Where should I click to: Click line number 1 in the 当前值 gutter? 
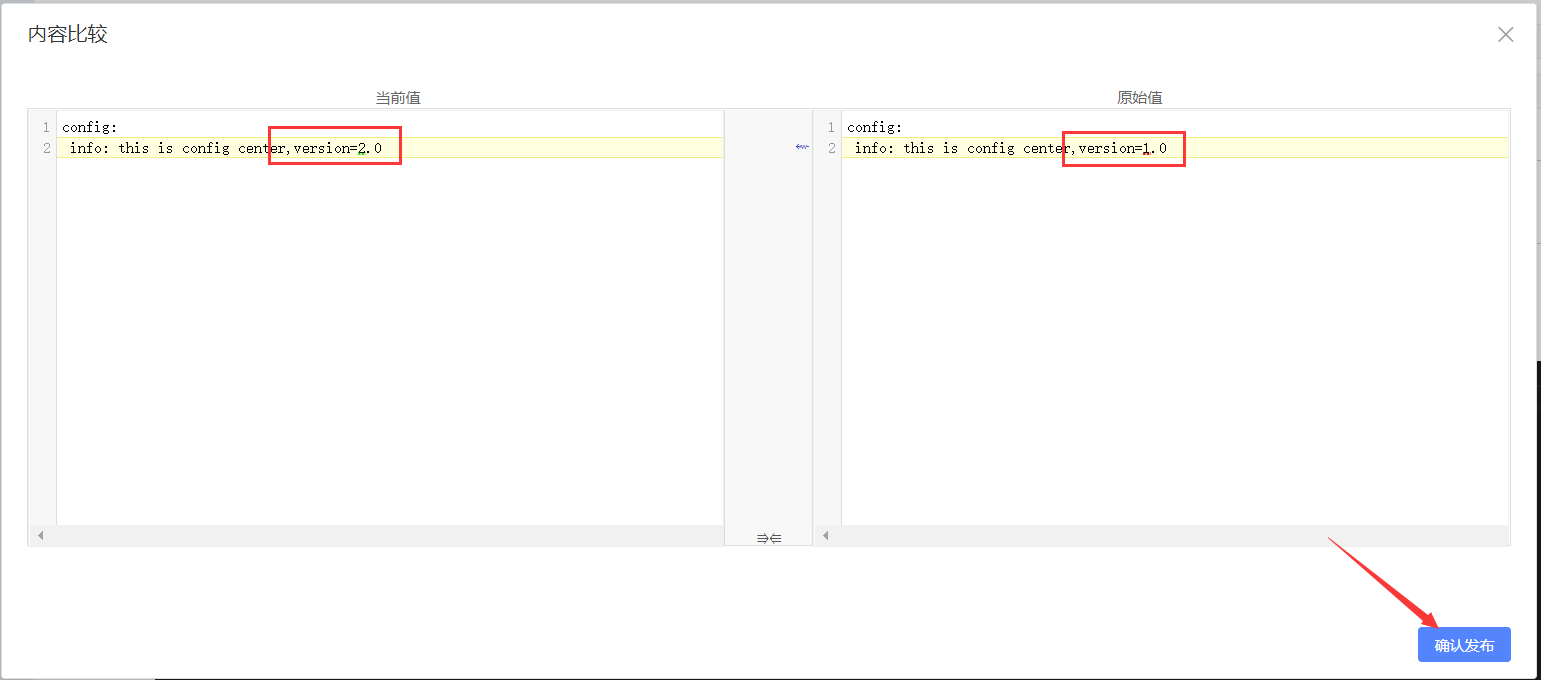coord(45,127)
